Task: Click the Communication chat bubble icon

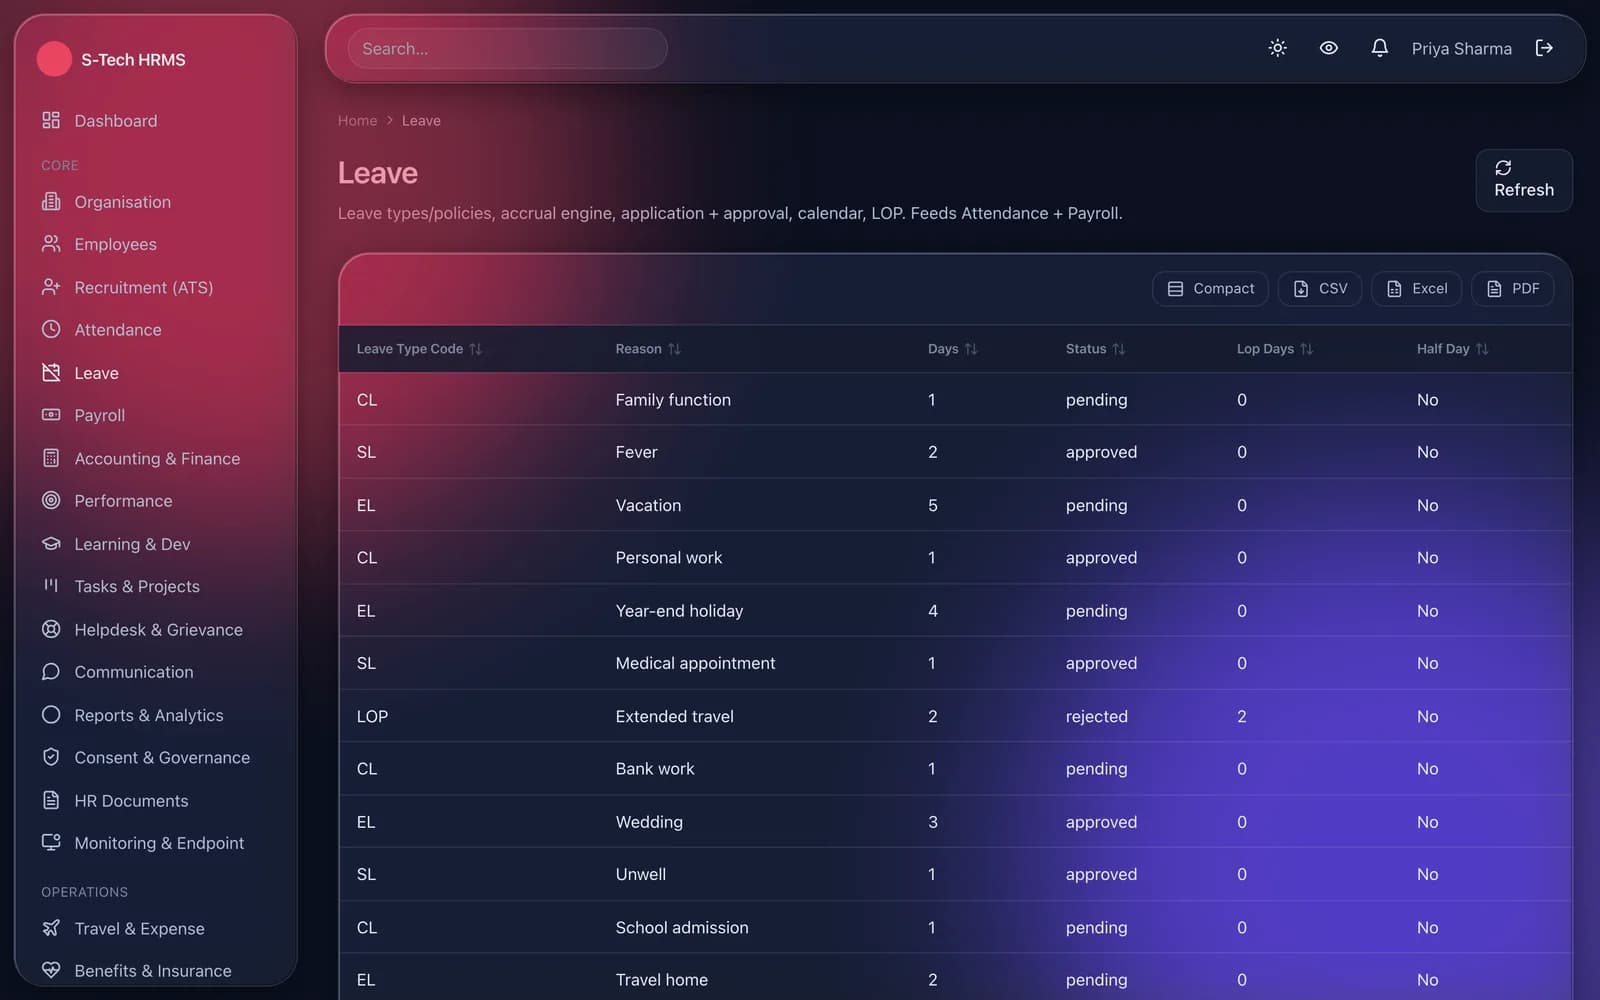Action: pos(51,671)
